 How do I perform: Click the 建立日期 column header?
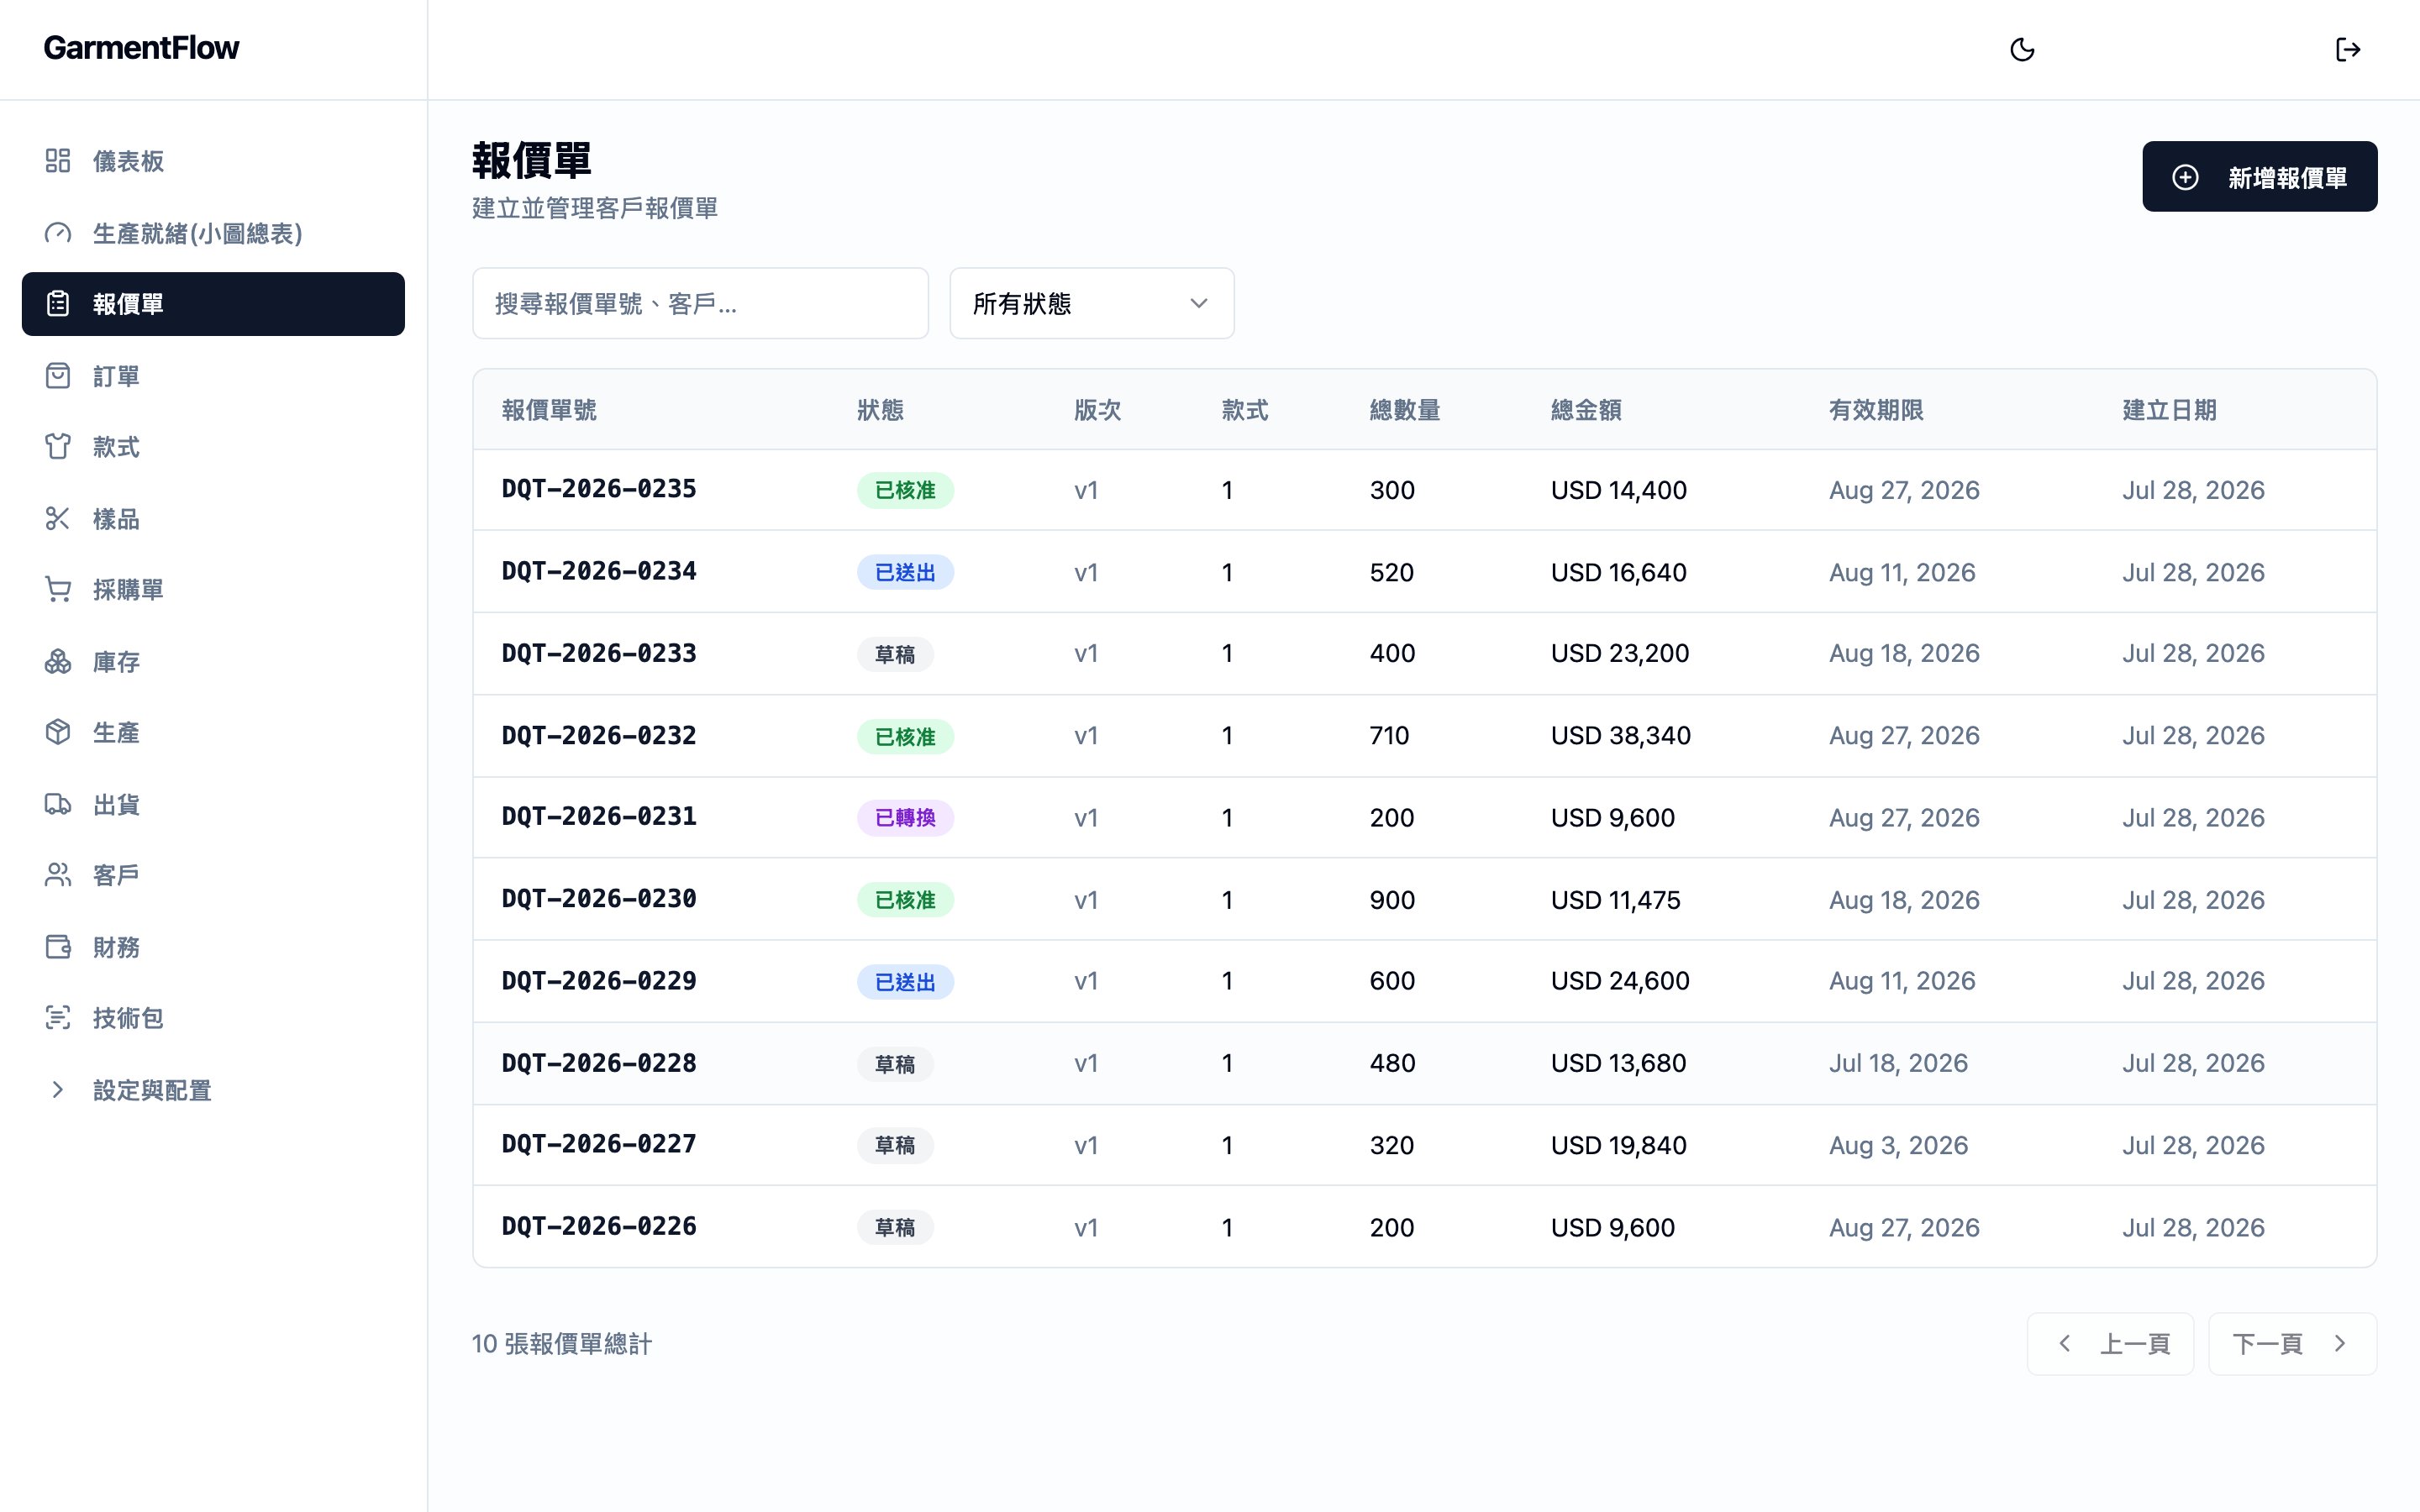(2170, 410)
